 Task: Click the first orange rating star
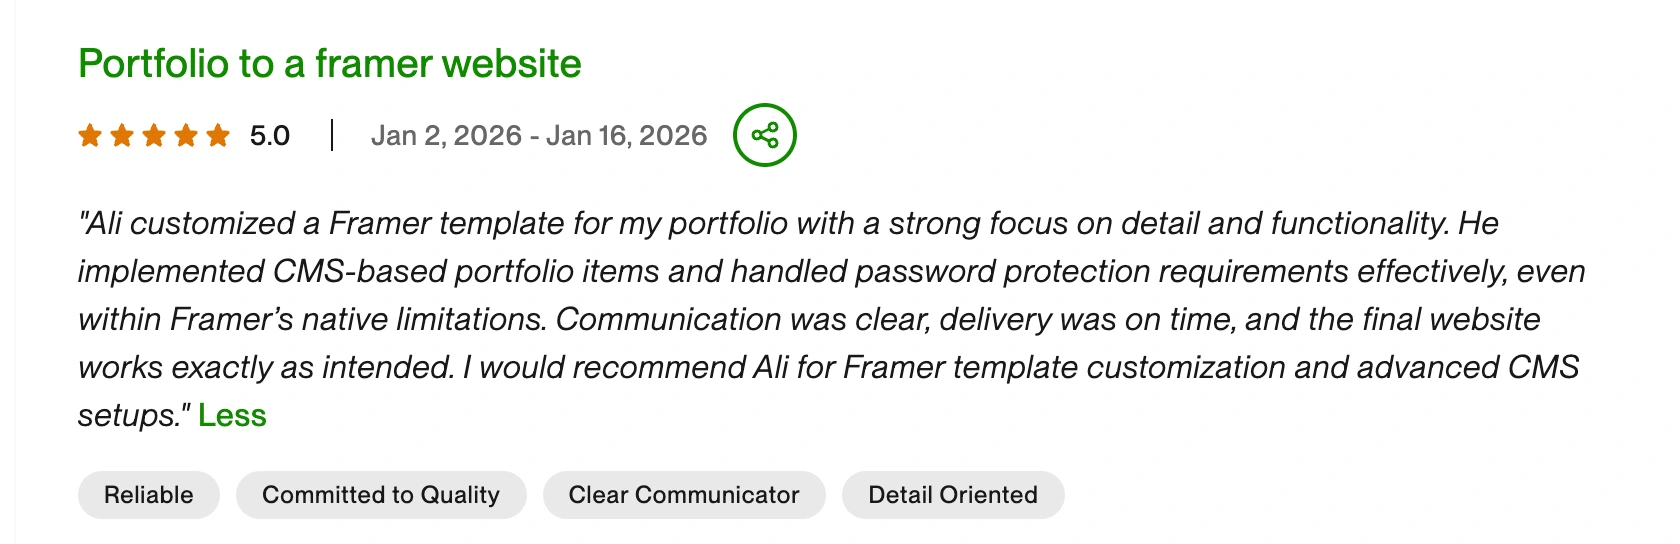coord(90,135)
